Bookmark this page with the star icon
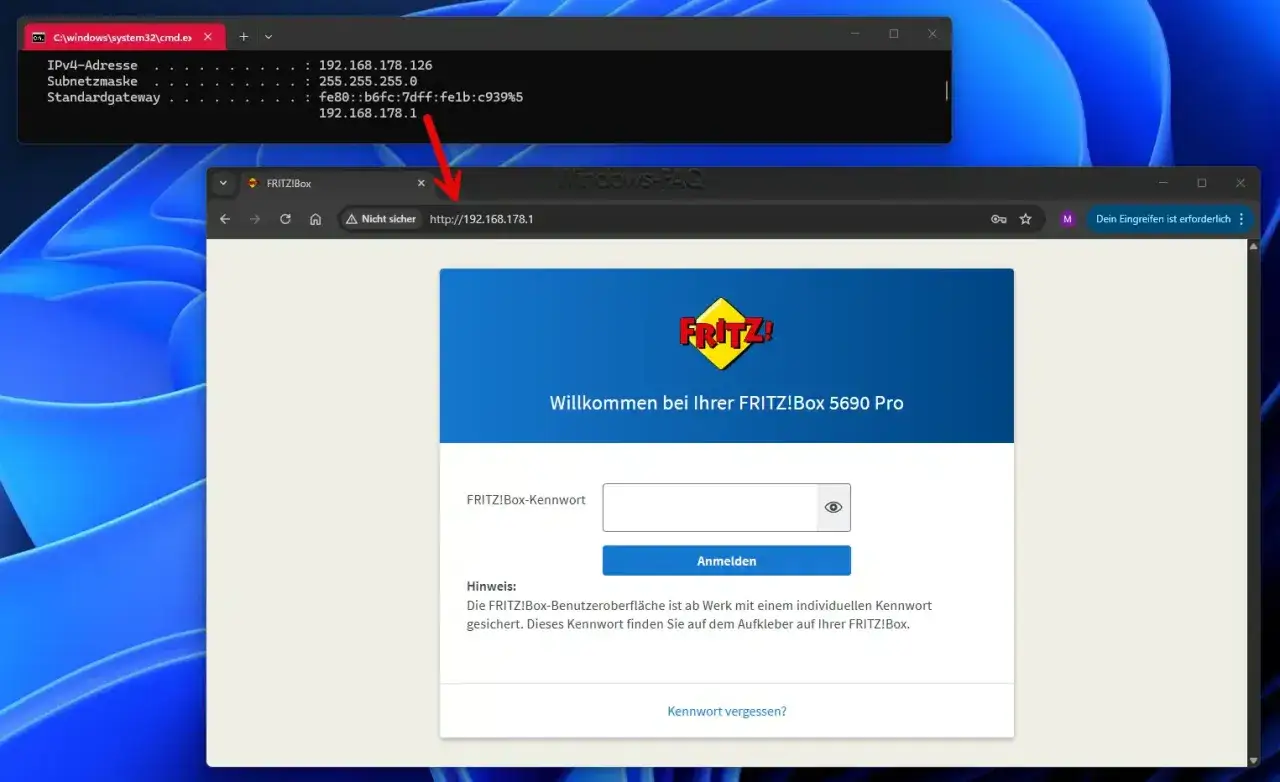 pos(1025,219)
